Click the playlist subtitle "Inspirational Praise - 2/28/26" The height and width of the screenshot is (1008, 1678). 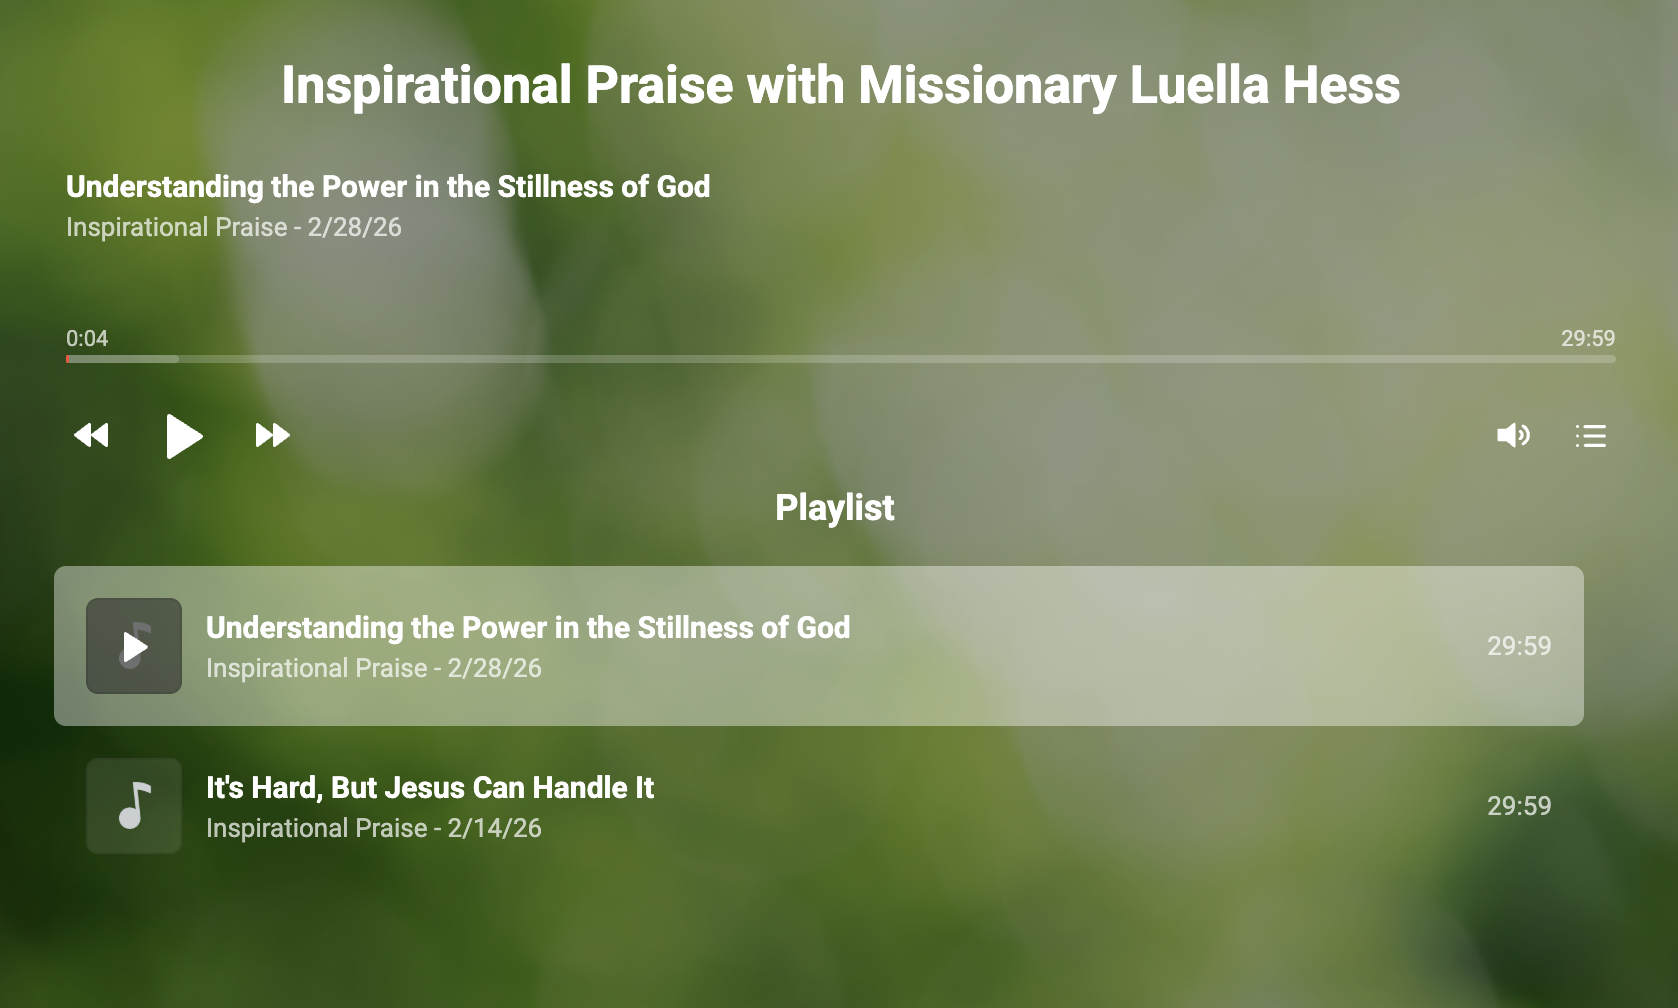374,668
